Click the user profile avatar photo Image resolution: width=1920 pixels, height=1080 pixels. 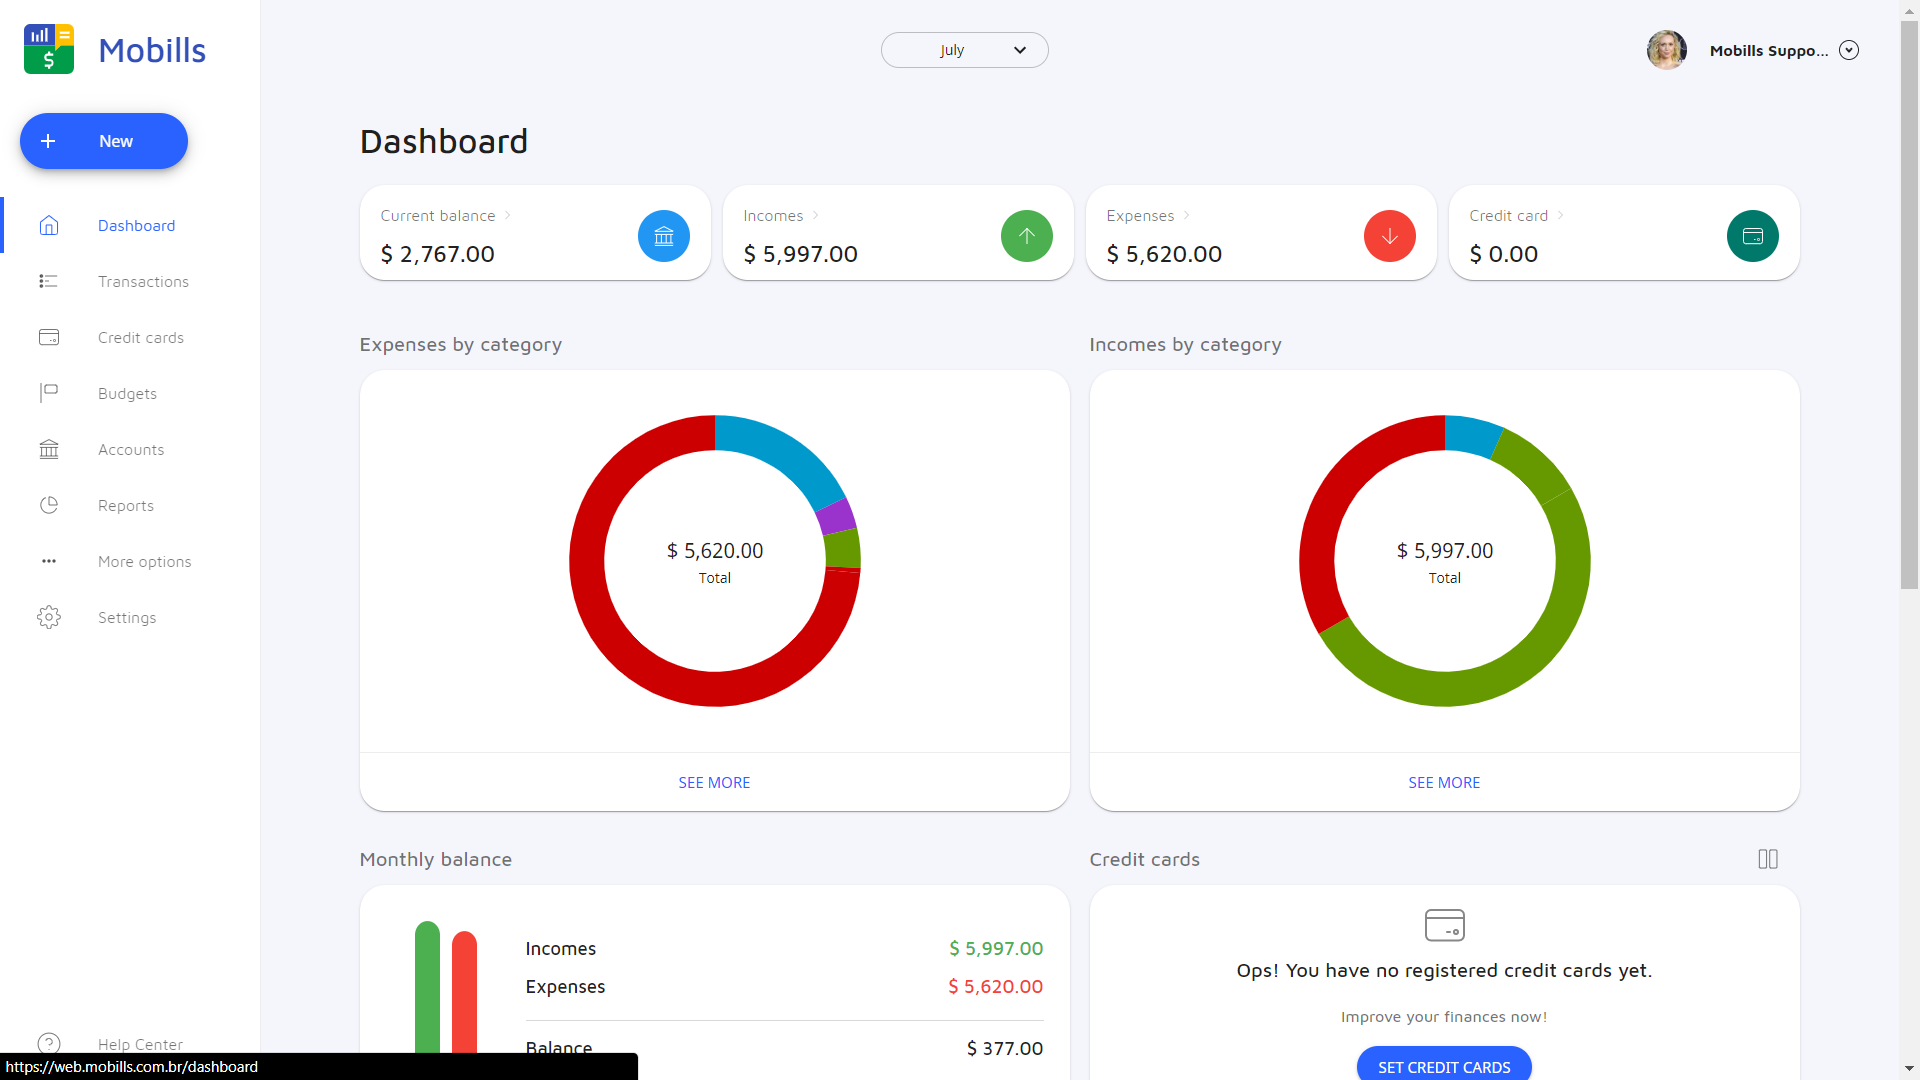(x=1667, y=50)
